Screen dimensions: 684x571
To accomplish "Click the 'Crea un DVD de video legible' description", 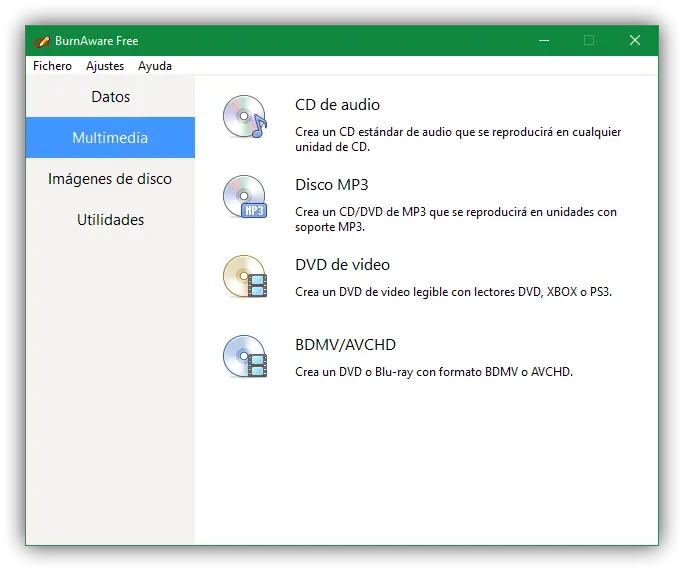I will [453, 292].
